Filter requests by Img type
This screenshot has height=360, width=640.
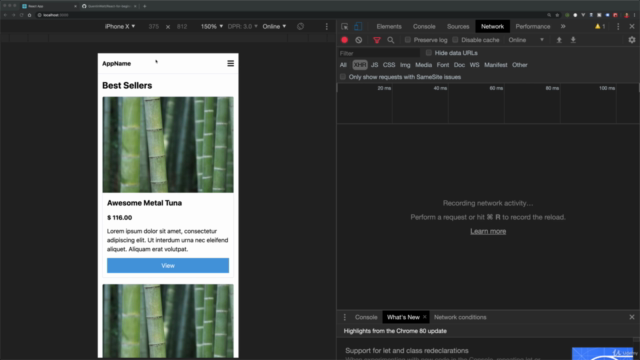(405, 65)
